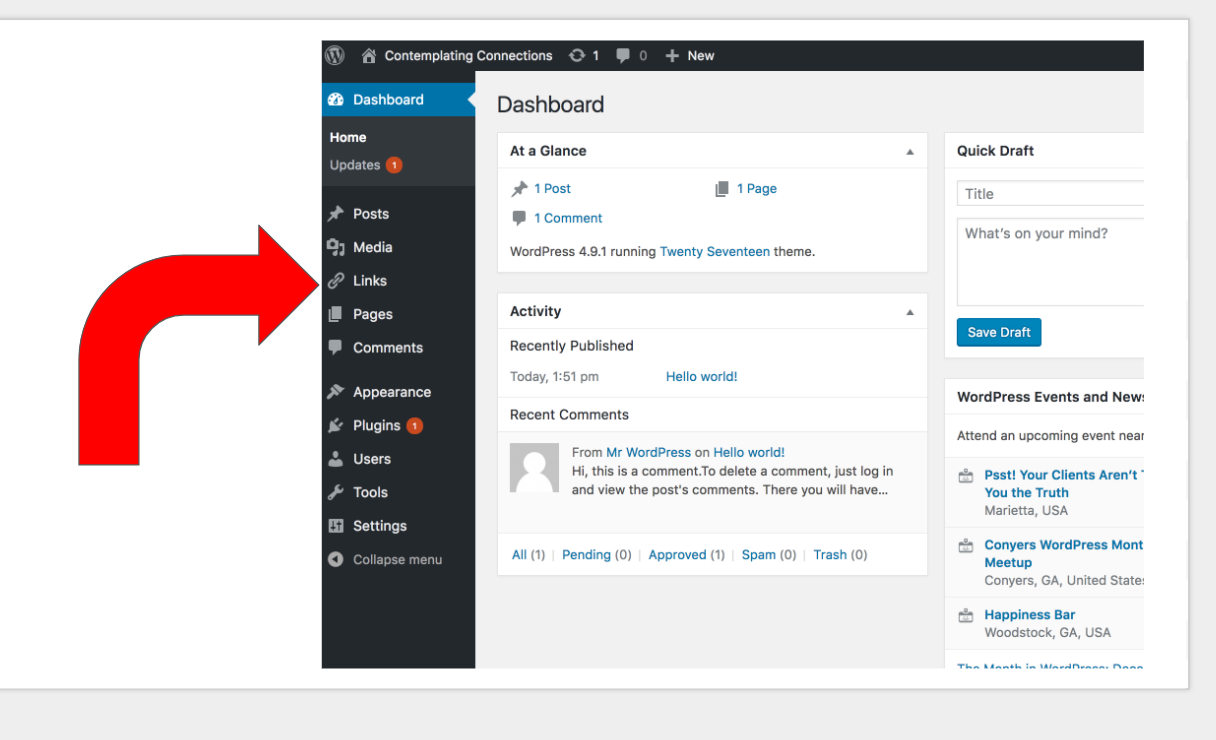Select the Media icon in sidebar
The width and height of the screenshot is (1216, 740).
[336, 247]
